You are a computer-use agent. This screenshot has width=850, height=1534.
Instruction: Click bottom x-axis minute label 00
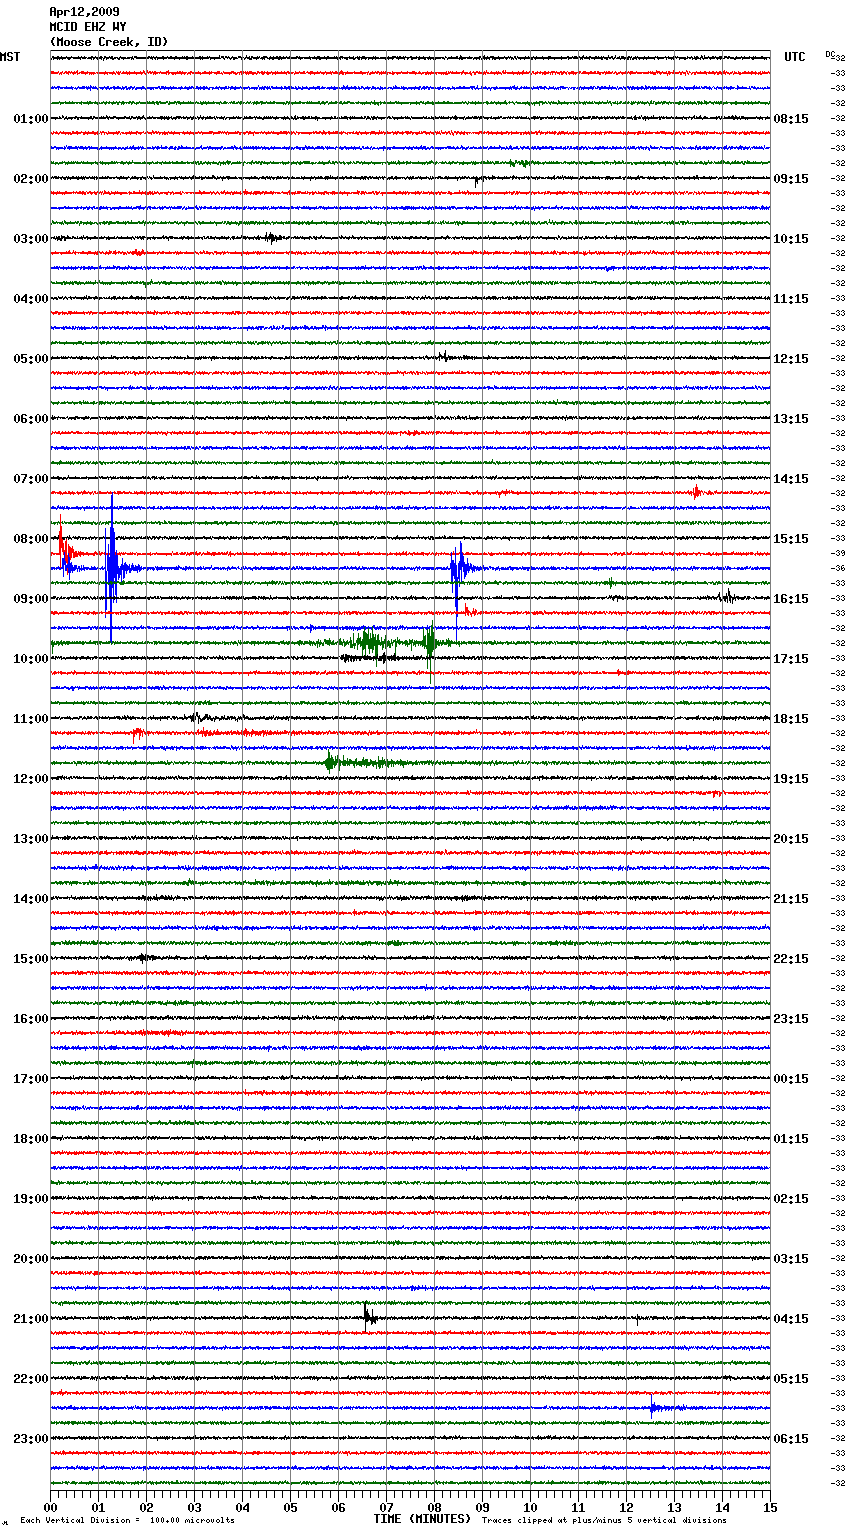(51, 1507)
